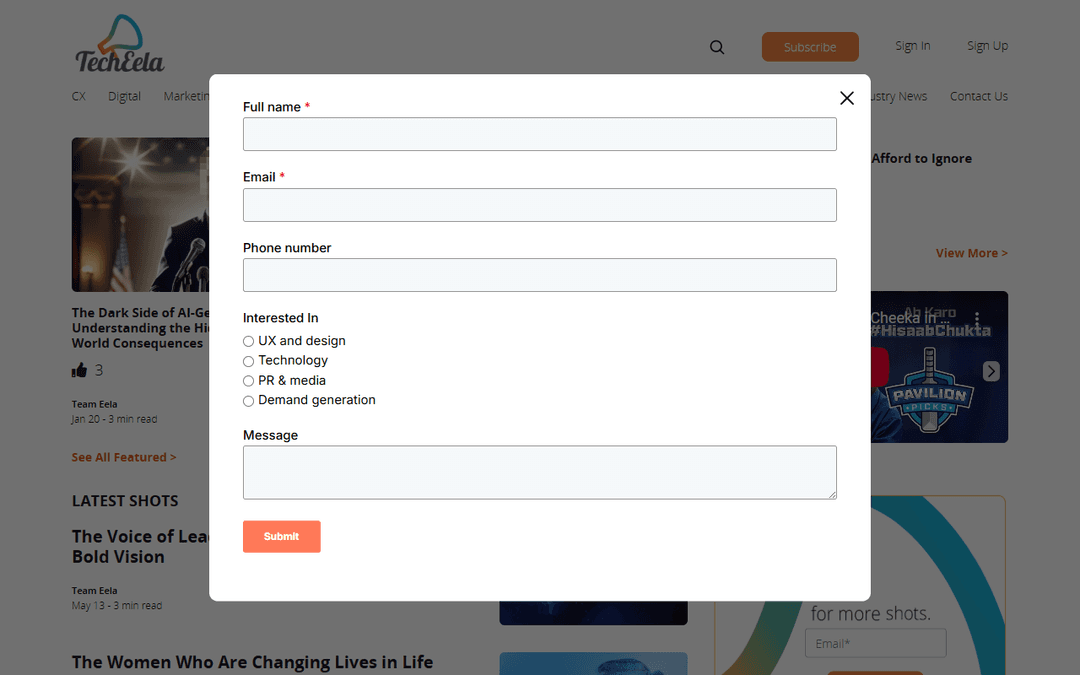Advance the video carousel with next arrow
This screenshot has height=675, width=1080.
tap(990, 371)
